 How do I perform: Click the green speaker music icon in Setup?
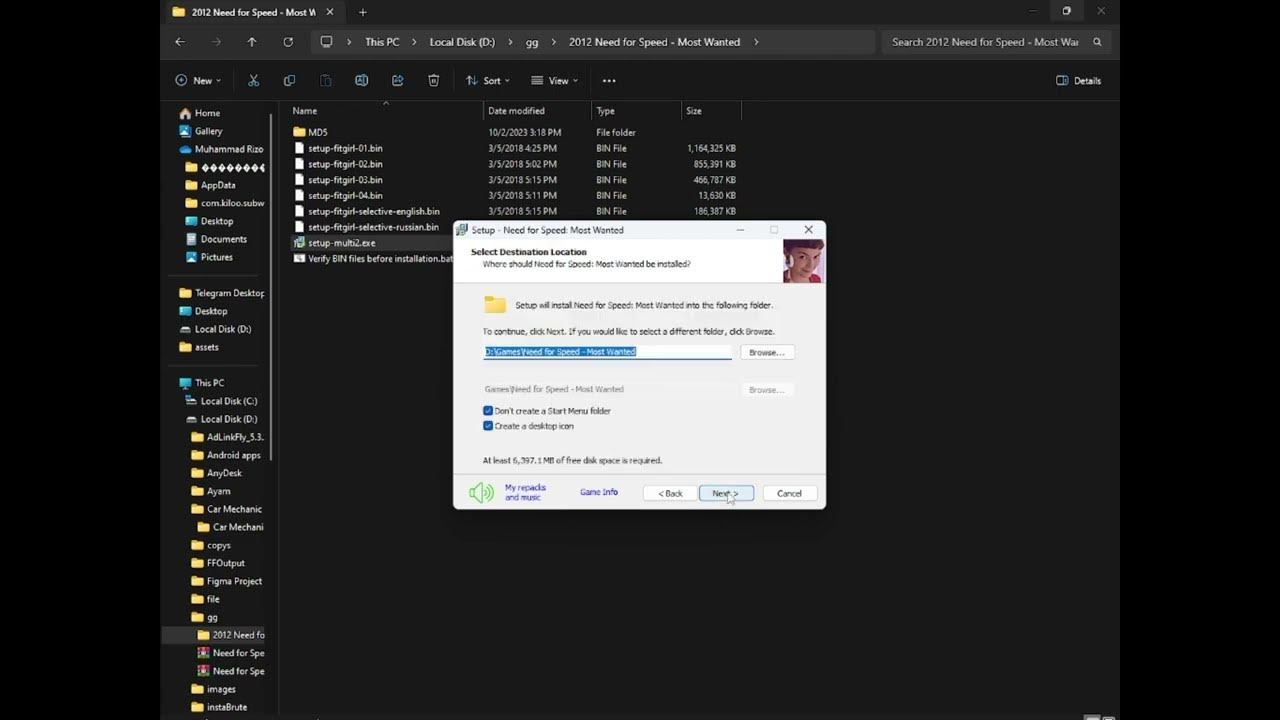coord(482,492)
